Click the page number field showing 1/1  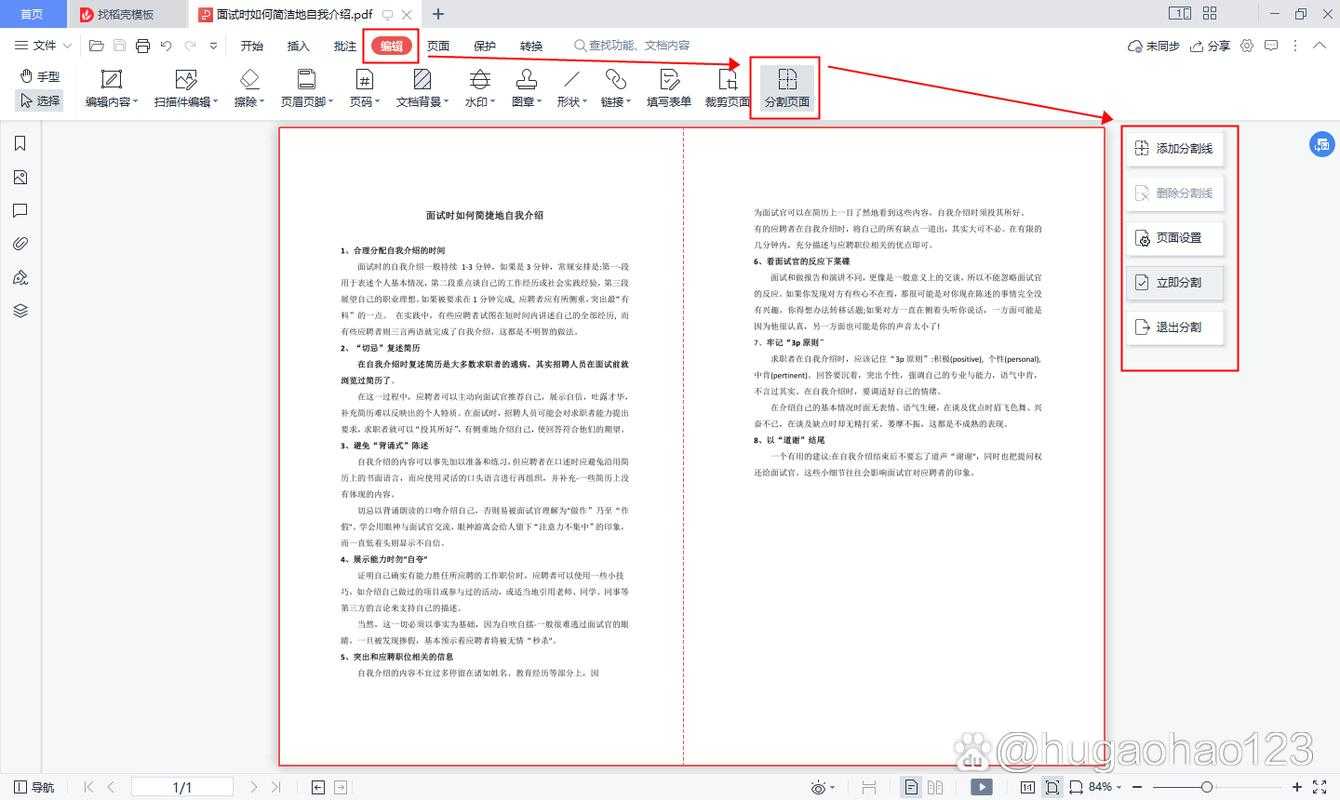pyautogui.click(x=182, y=787)
